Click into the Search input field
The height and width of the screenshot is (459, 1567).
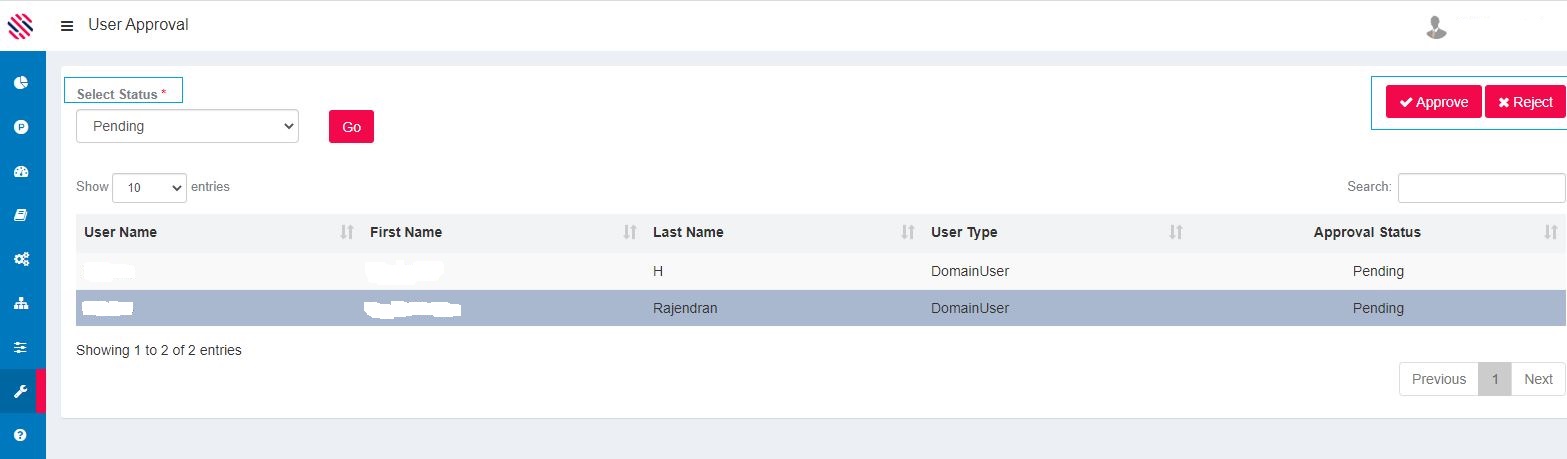[x=1481, y=187]
